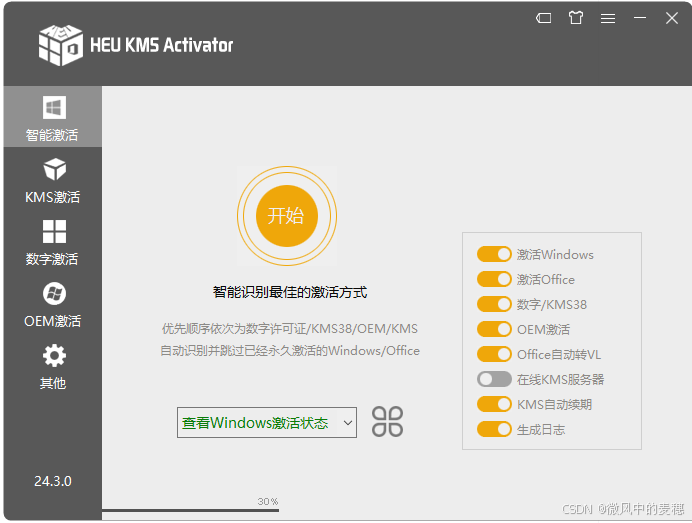The image size is (692, 523).
Task: Click the dropdown arrow of 查看Windows激活状态
Action: [348, 423]
